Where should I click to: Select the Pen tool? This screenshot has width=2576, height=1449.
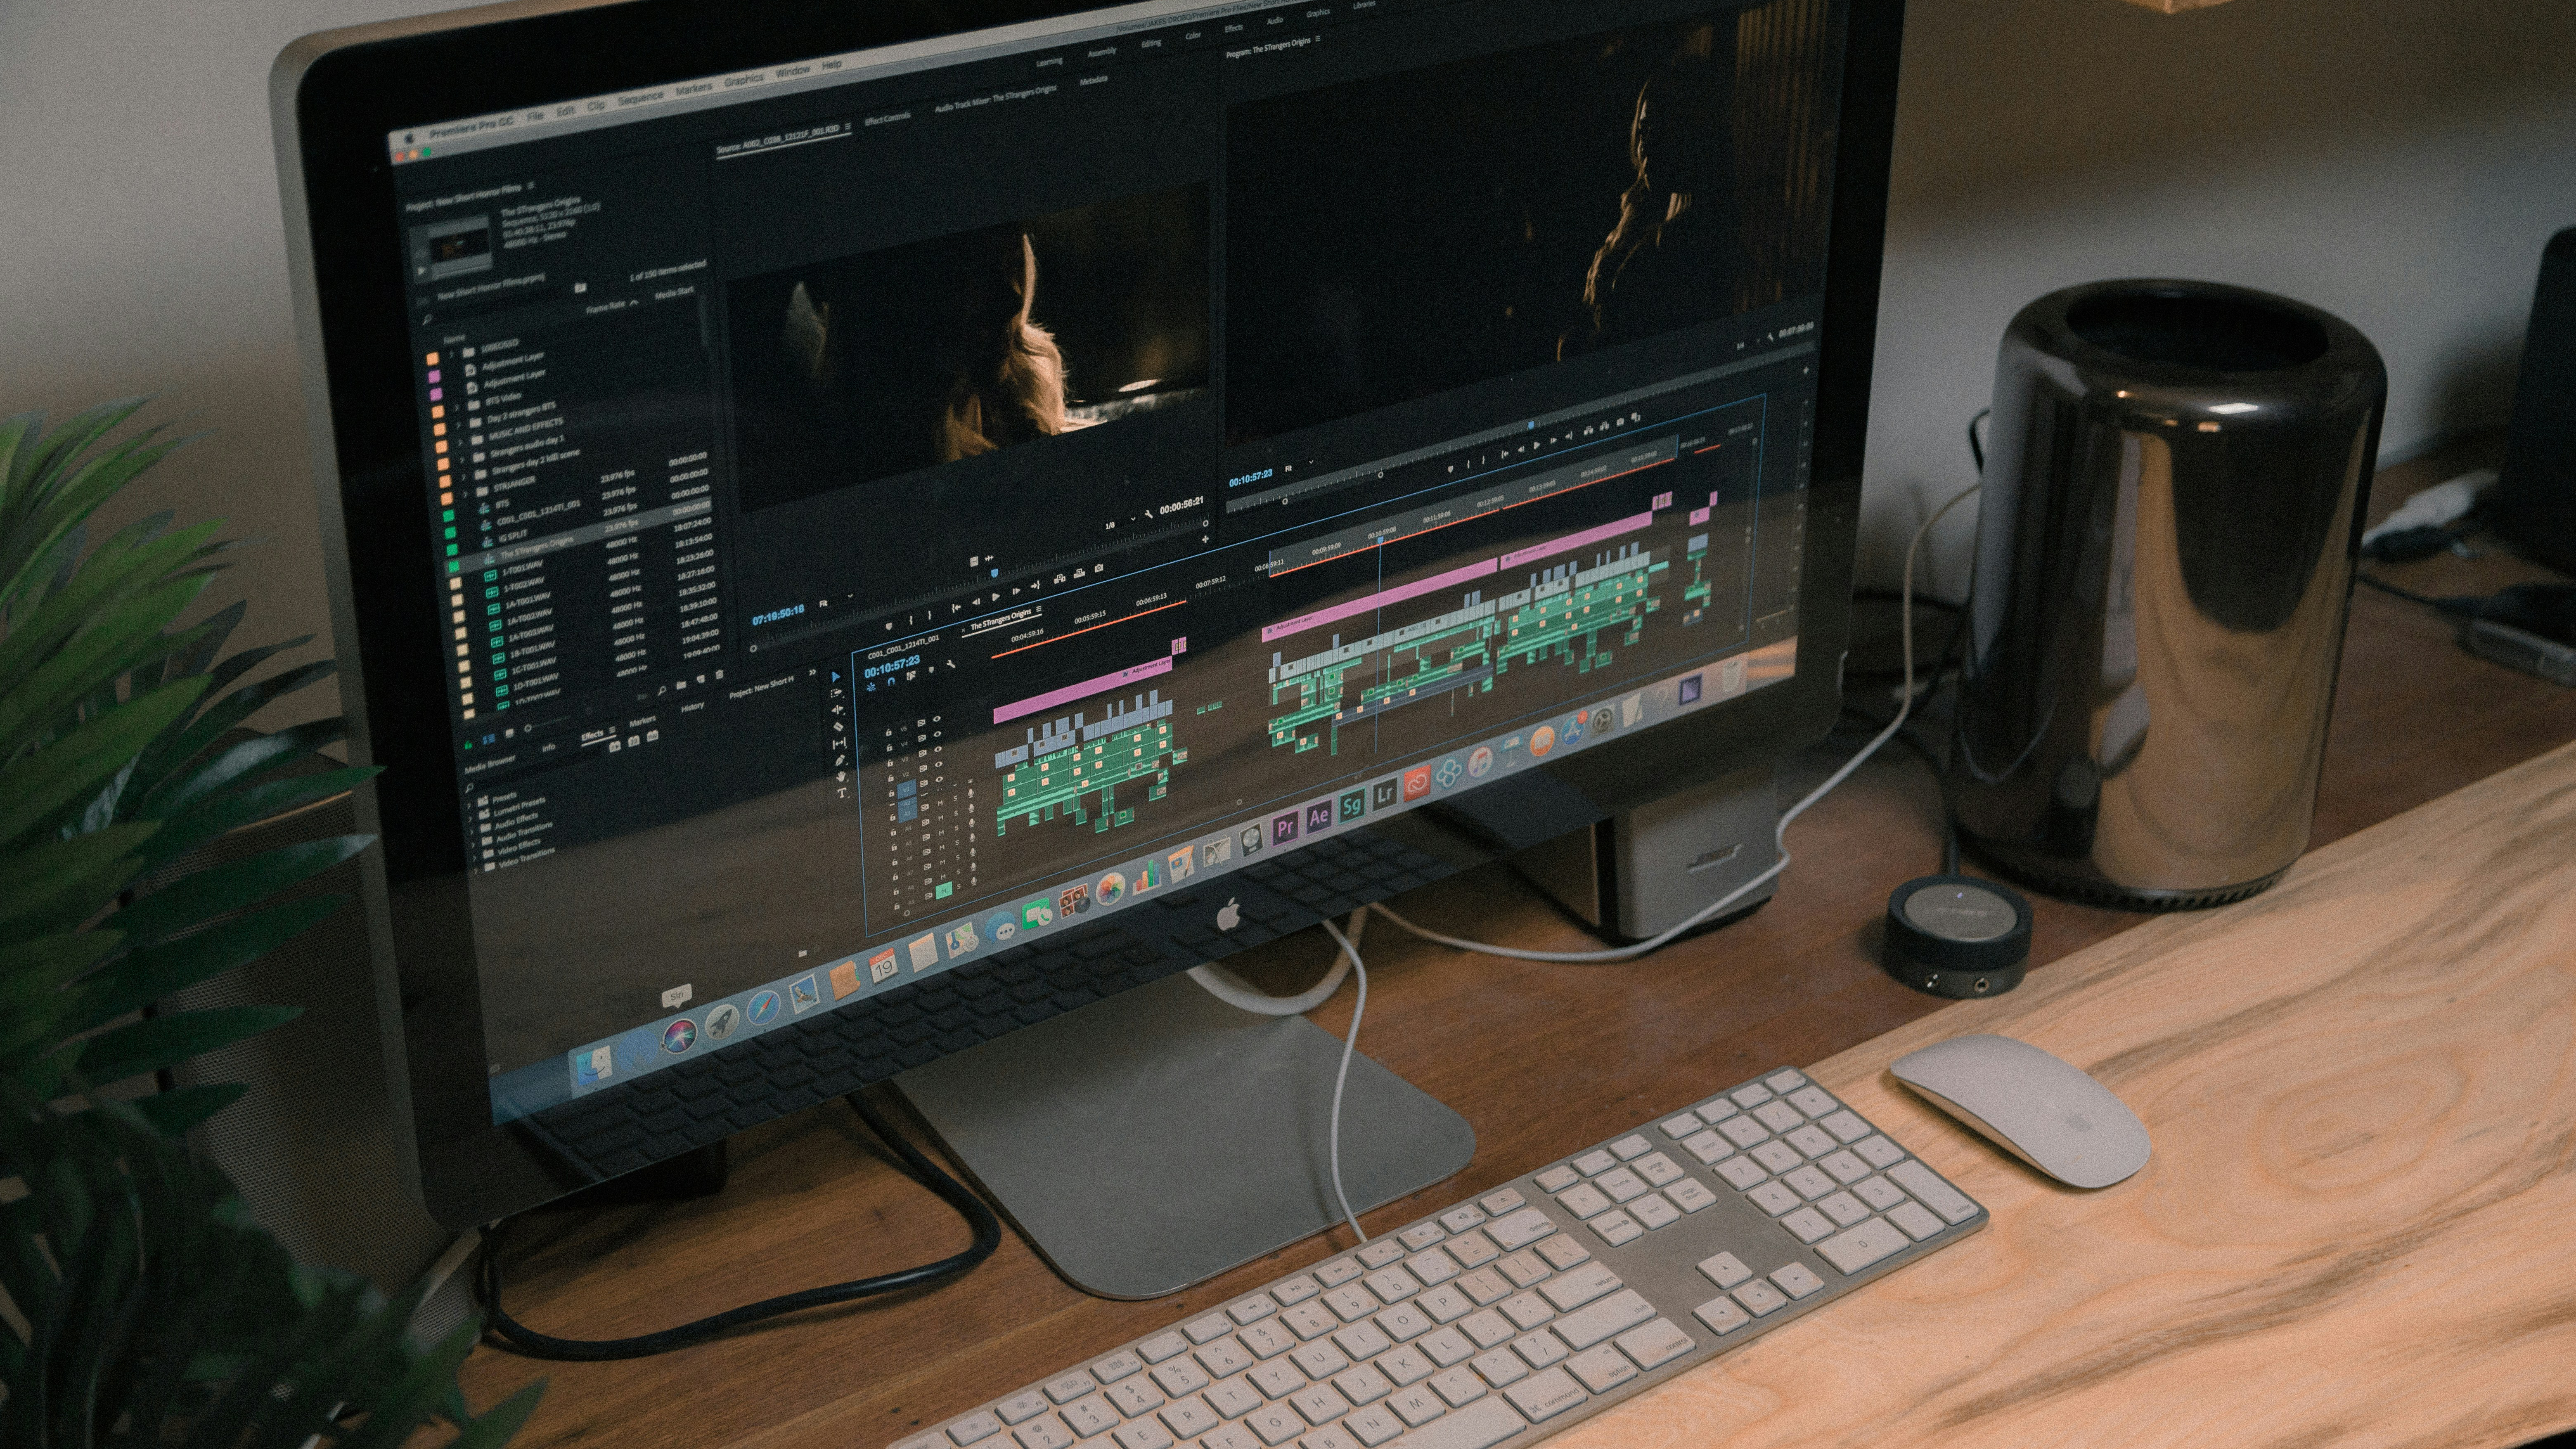point(840,760)
